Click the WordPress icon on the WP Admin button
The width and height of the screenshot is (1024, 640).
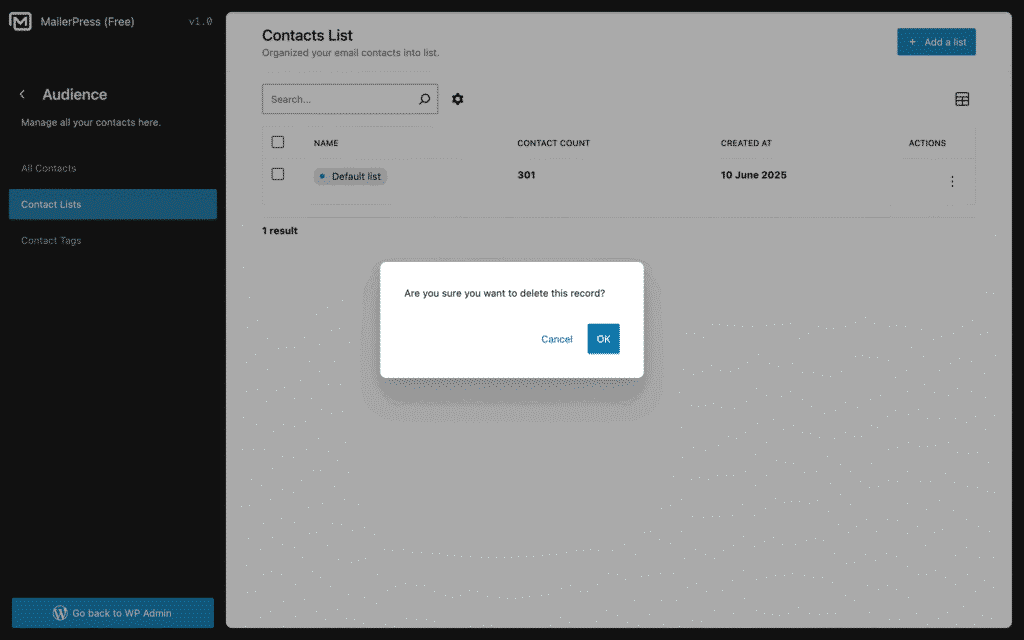[x=61, y=612]
